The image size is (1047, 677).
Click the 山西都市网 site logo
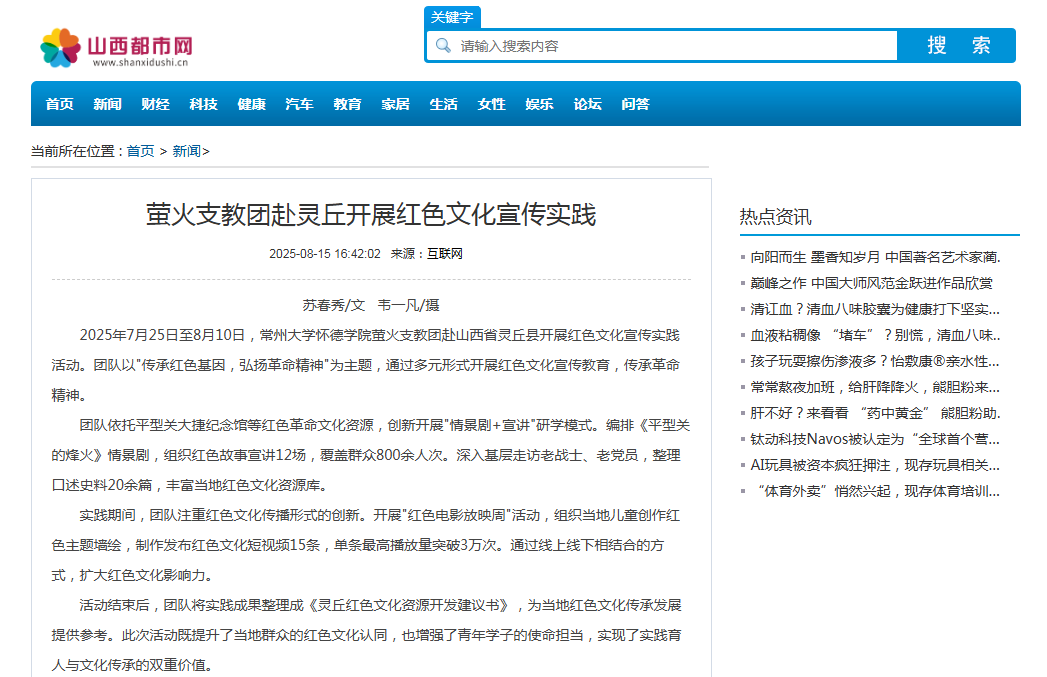point(116,47)
